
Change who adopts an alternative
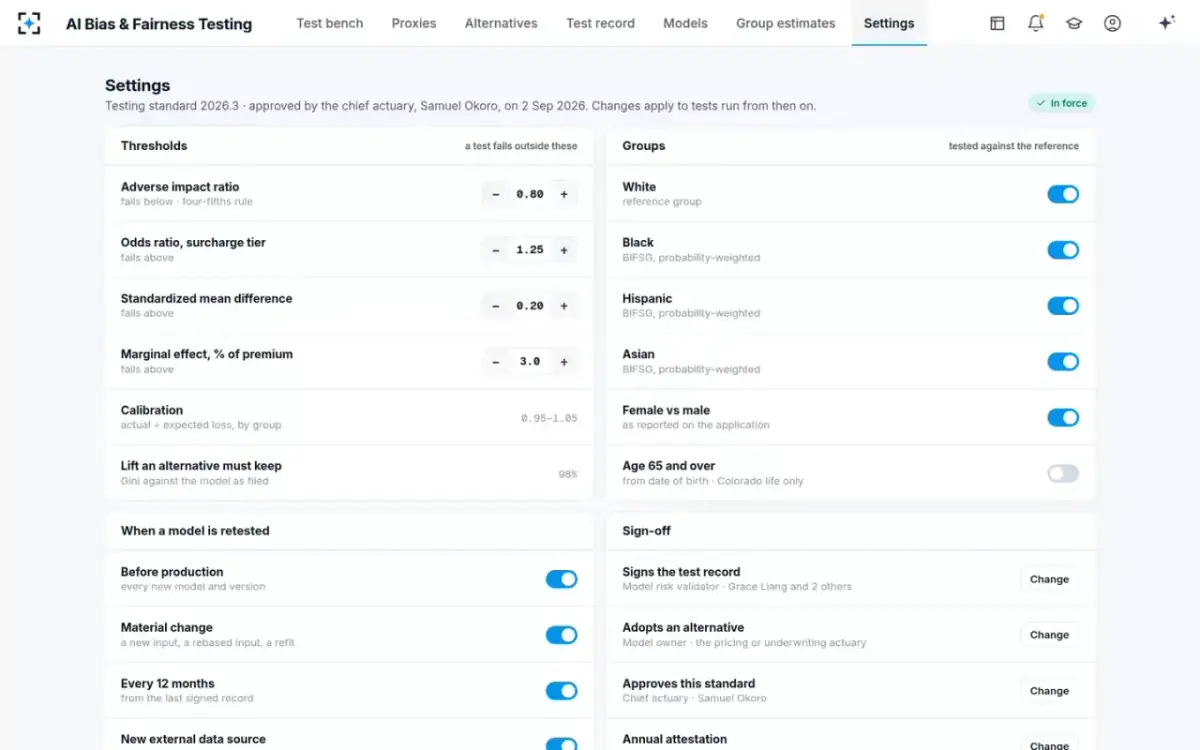[x=1049, y=635]
